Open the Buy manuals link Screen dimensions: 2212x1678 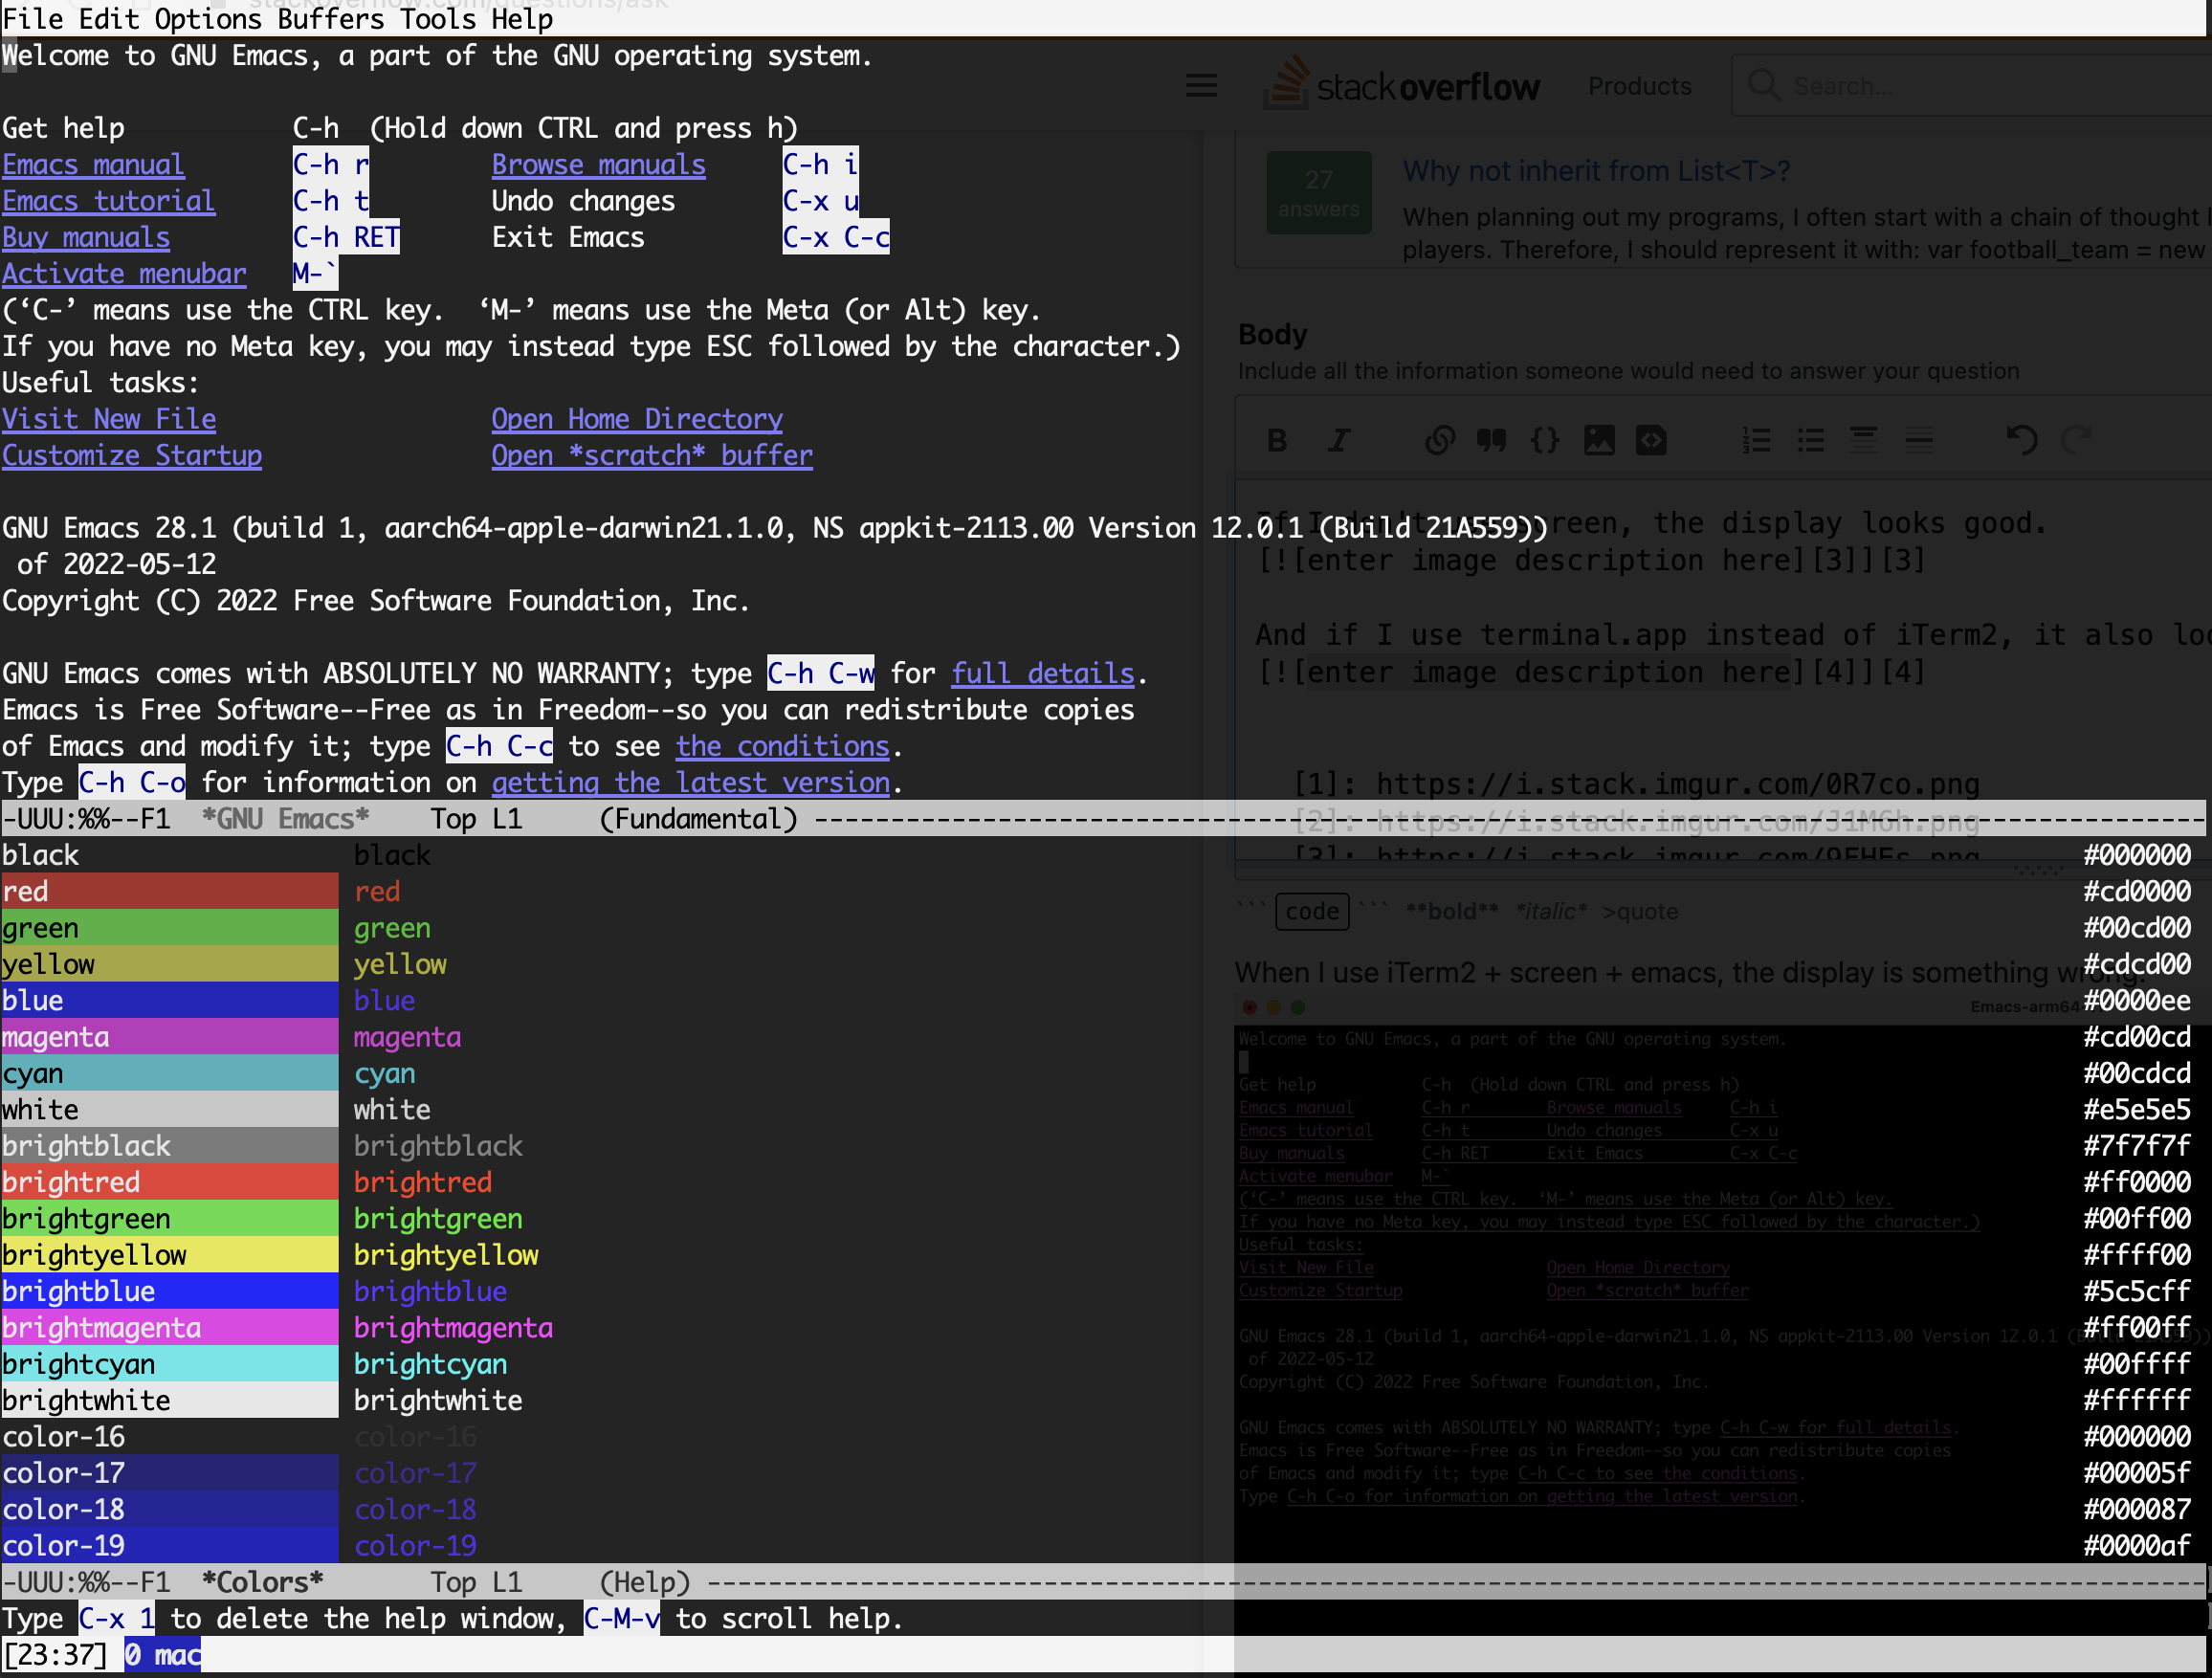[x=86, y=237]
